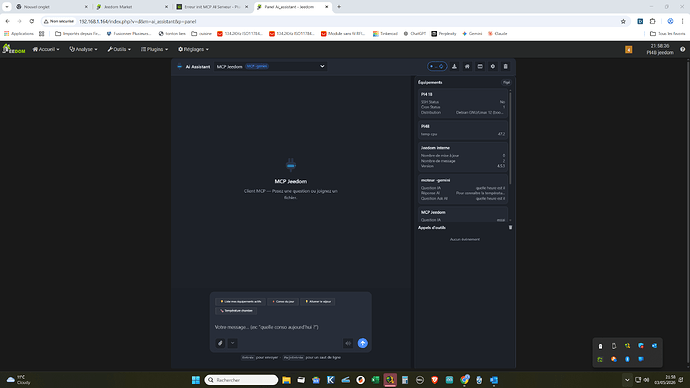Click the home icon in the assistant header
This screenshot has width=690, height=388.
click(x=467, y=66)
